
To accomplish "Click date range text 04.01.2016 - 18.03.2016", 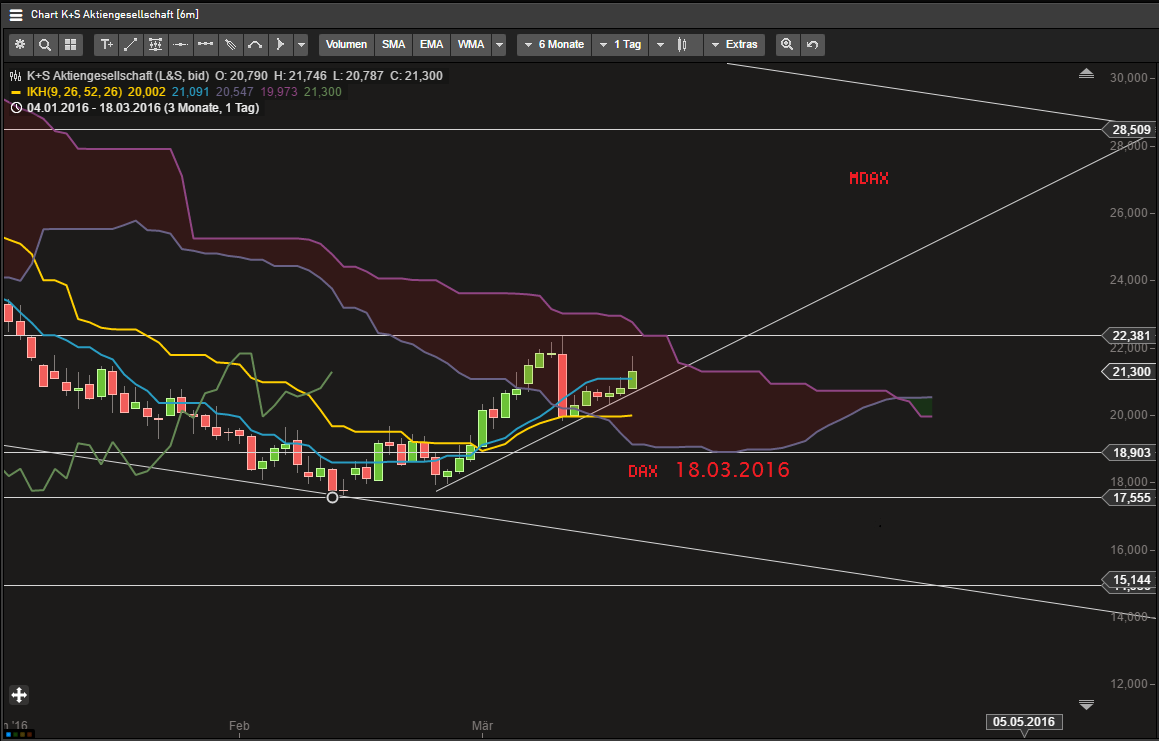I will [94, 108].
